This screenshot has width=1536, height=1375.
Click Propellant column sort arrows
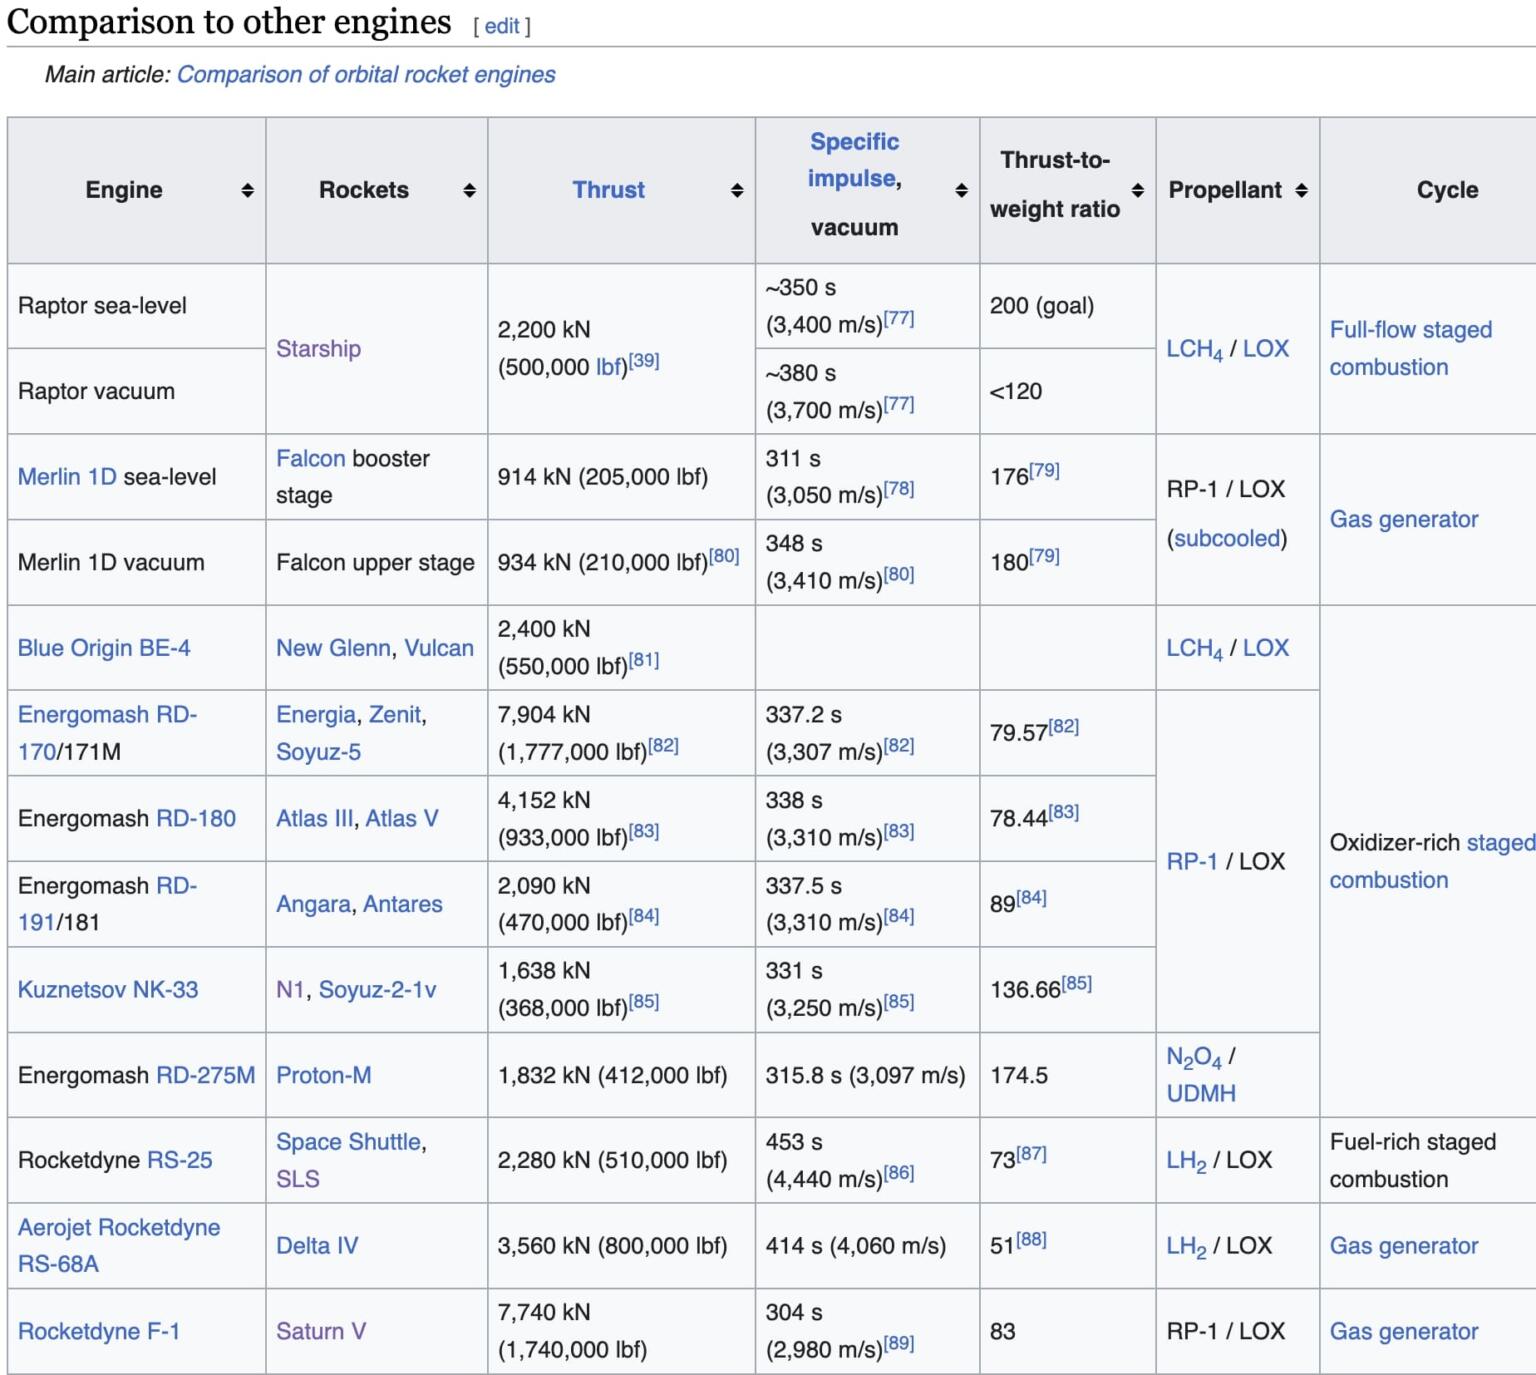[x=1301, y=190]
